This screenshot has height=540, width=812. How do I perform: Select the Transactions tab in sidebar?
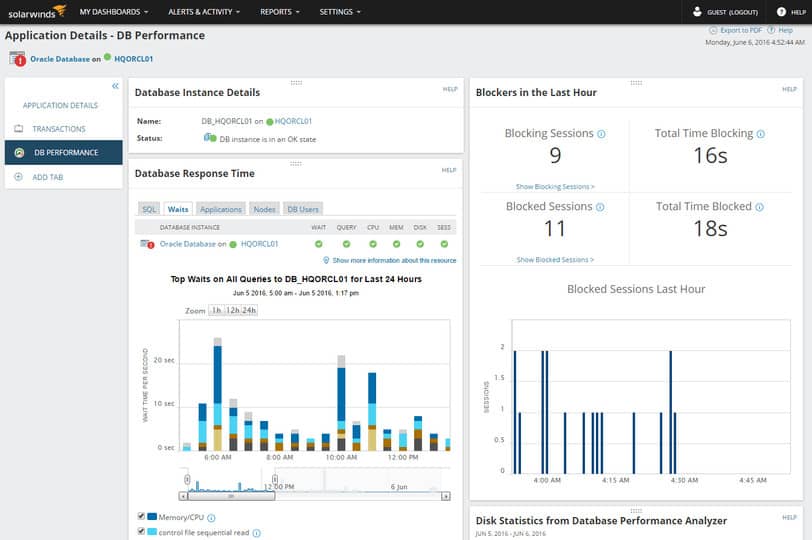point(59,128)
